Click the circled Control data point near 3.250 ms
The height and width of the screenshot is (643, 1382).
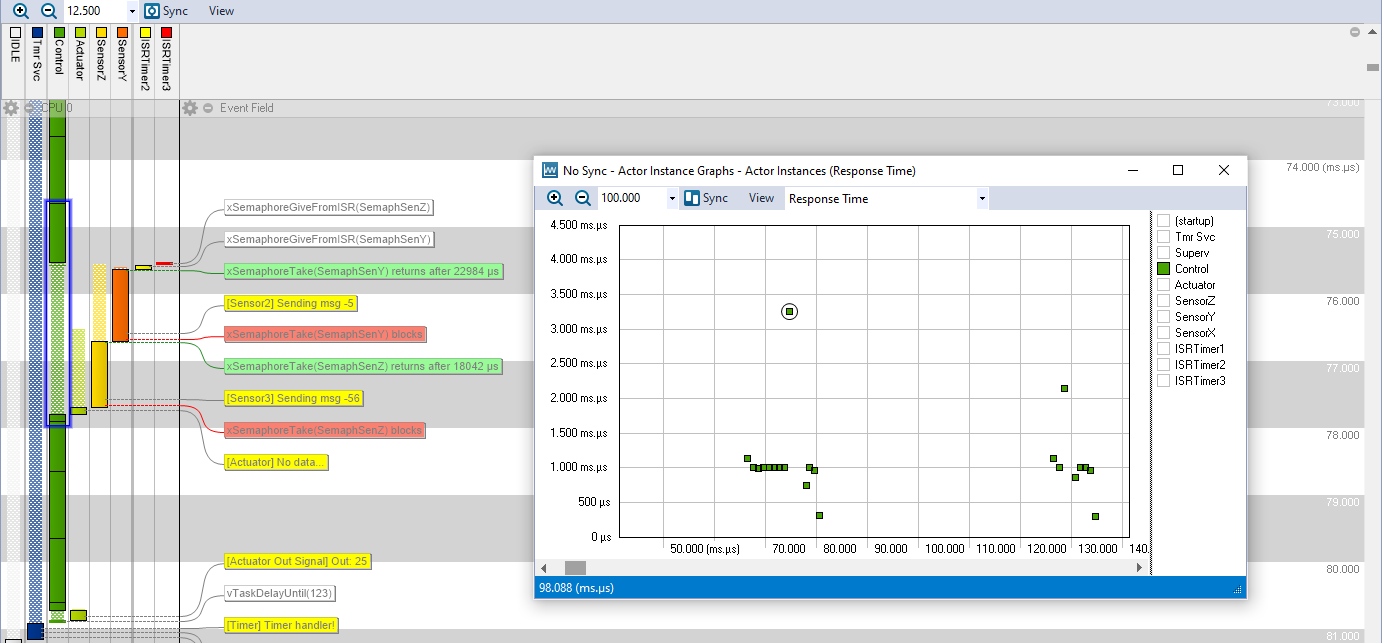(789, 312)
